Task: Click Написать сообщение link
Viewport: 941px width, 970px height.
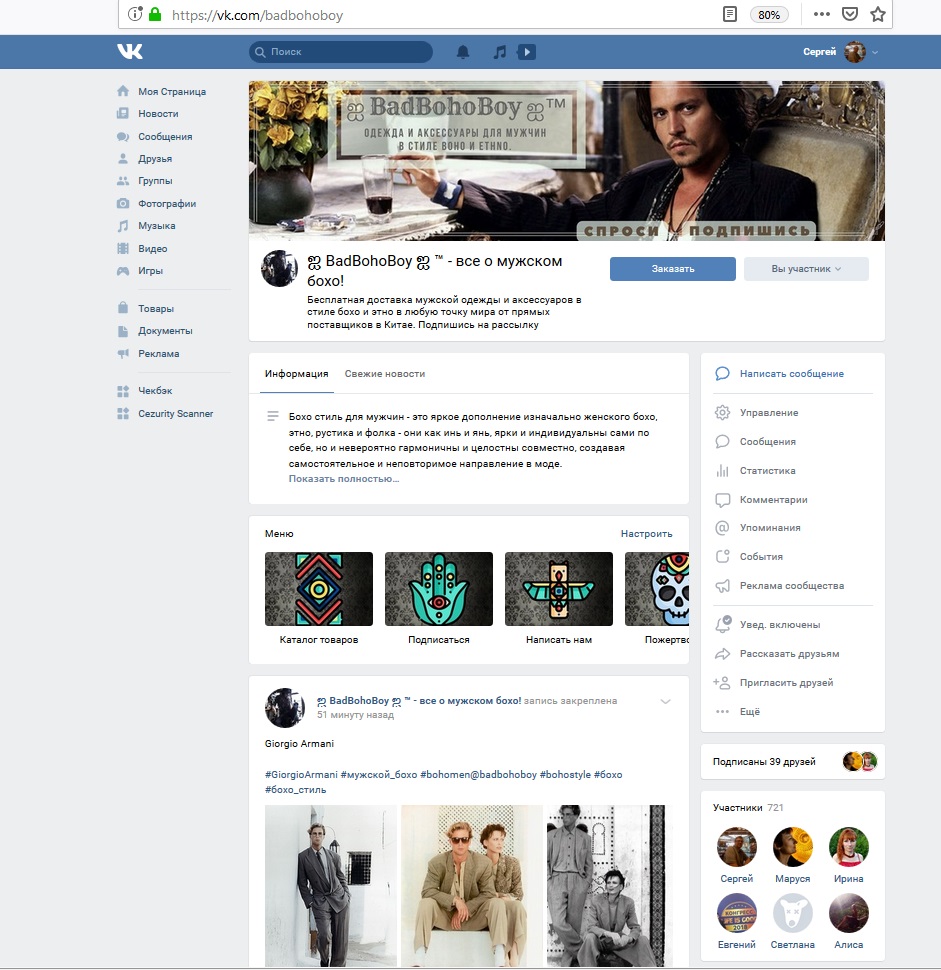Action: (791, 374)
